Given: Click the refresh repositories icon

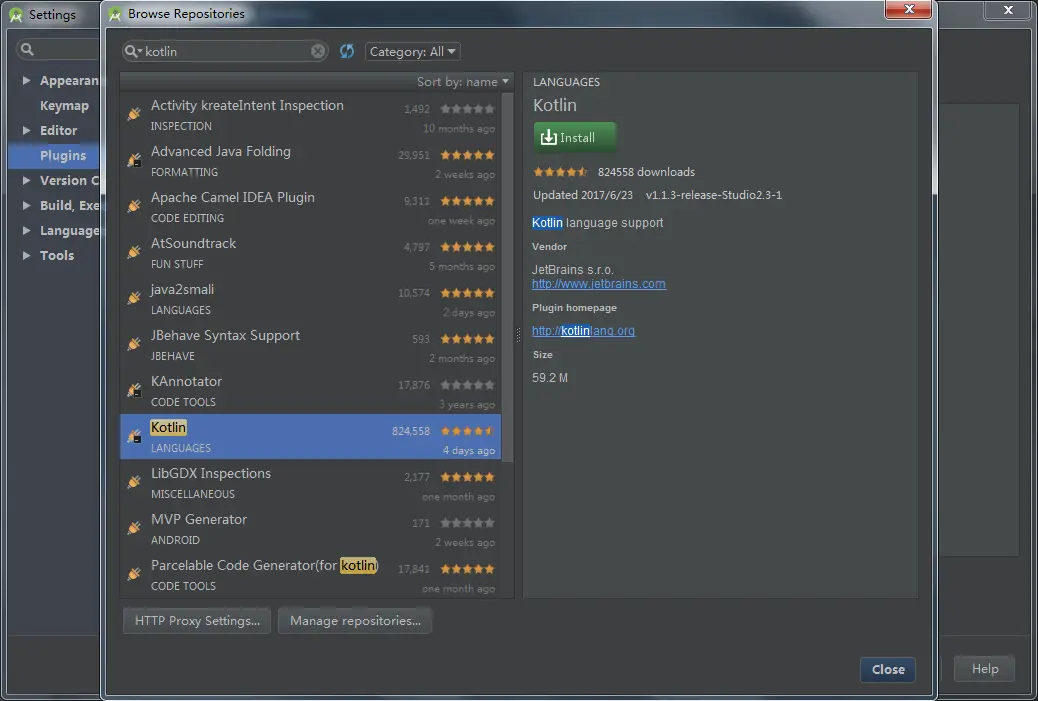Looking at the screenshot, I should (347, 51).
